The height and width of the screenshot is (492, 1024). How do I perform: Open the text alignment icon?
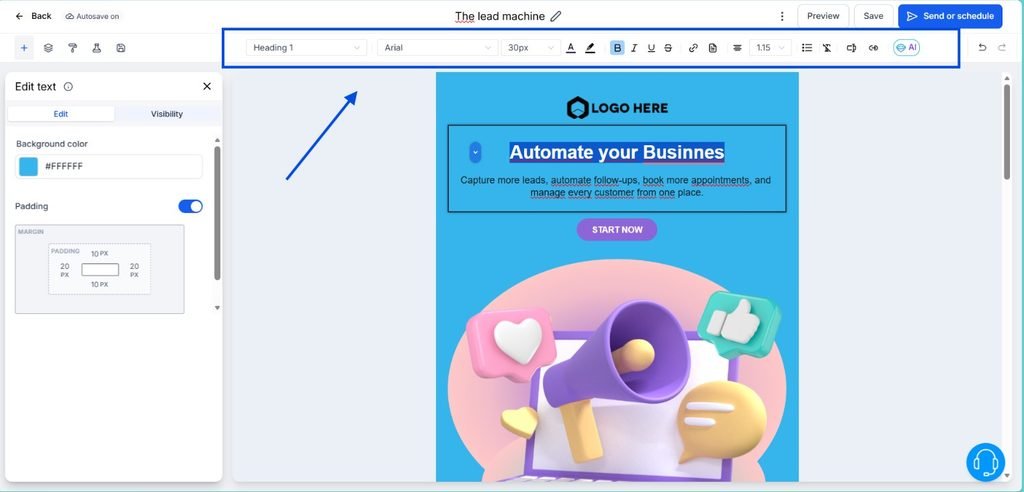[x=737, y=48]
